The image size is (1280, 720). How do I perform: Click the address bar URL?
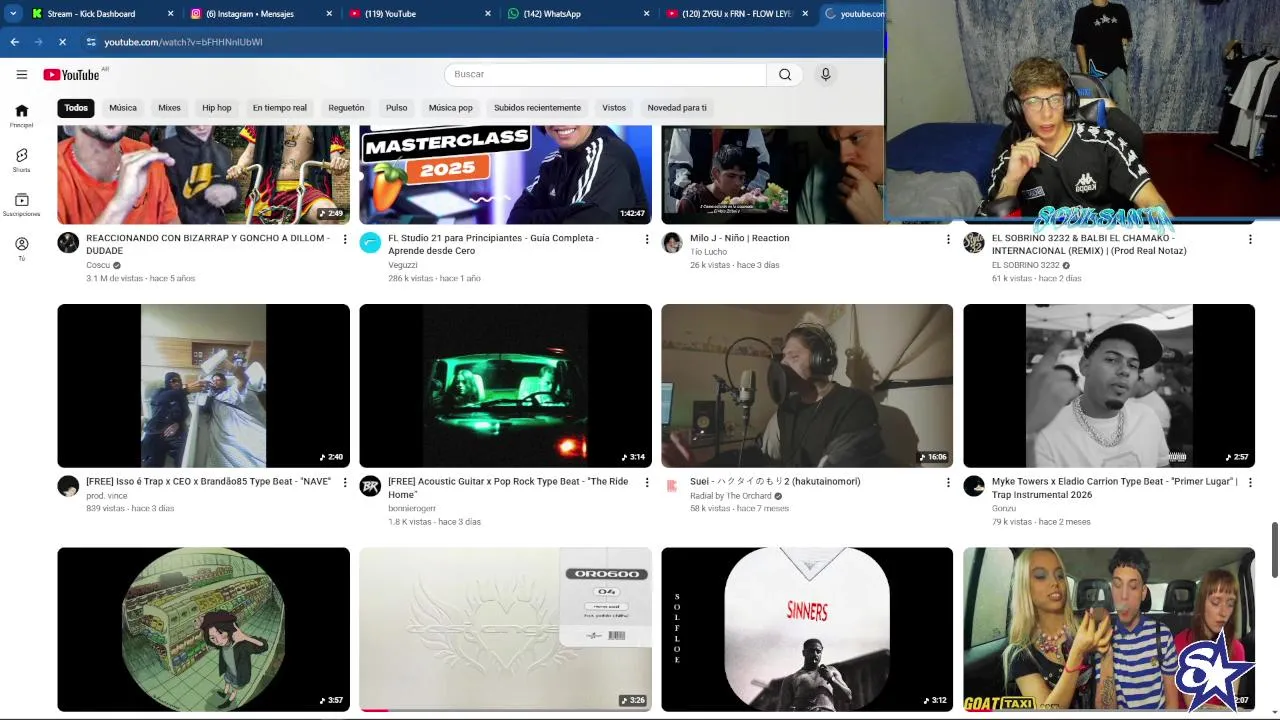click(183, 42)
